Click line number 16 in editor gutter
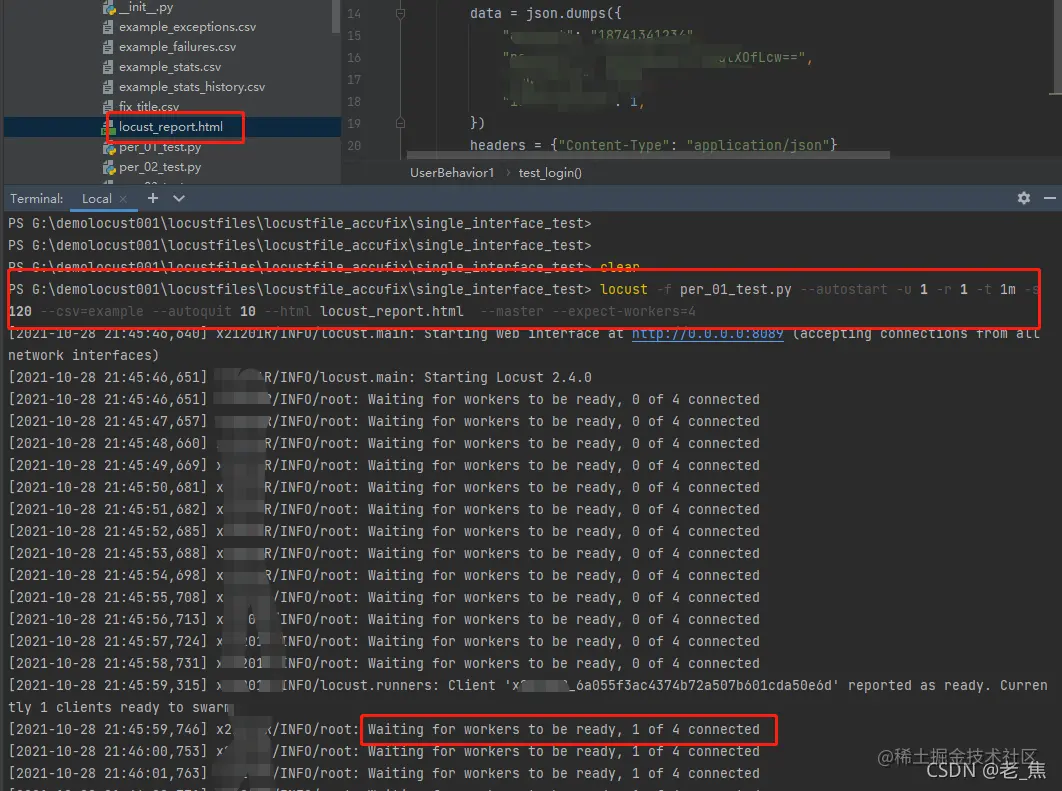Viewport: 1062px width, 791px height. click(x=354, y=58)
